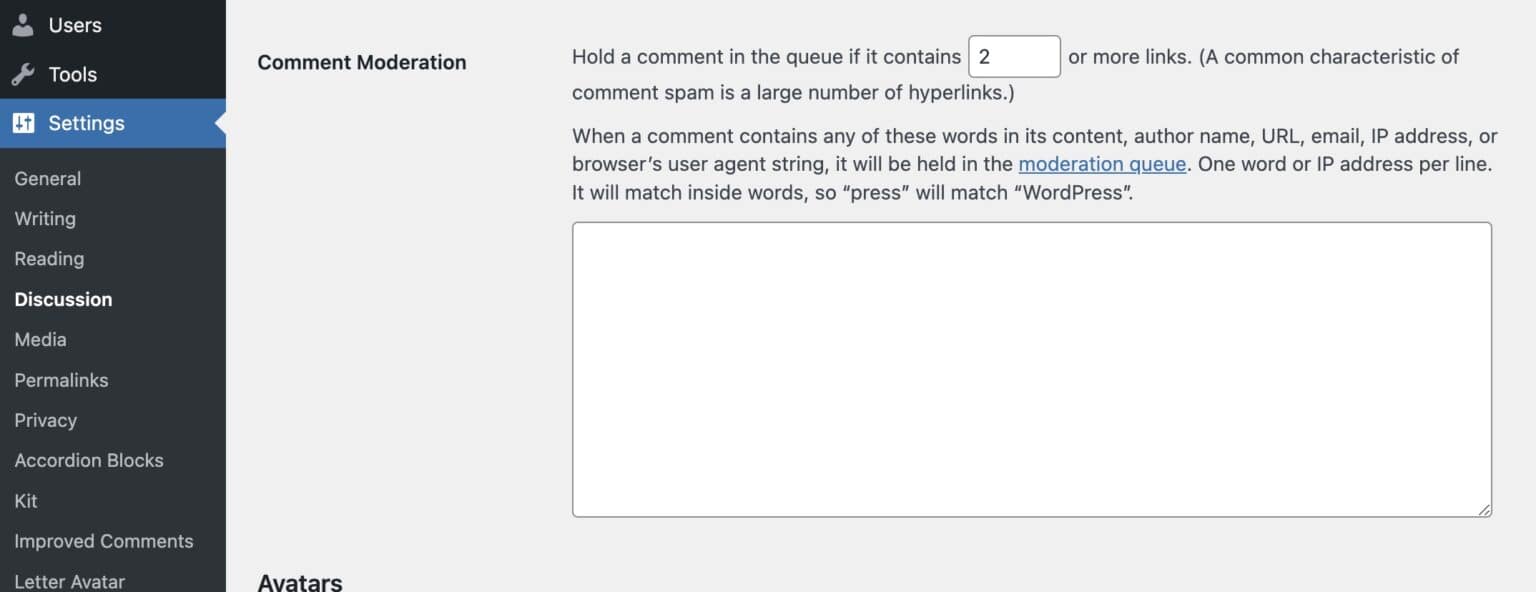Click the textarea resize handle
Screen dimensions: 1536x592
click(x=1484, y=510)
